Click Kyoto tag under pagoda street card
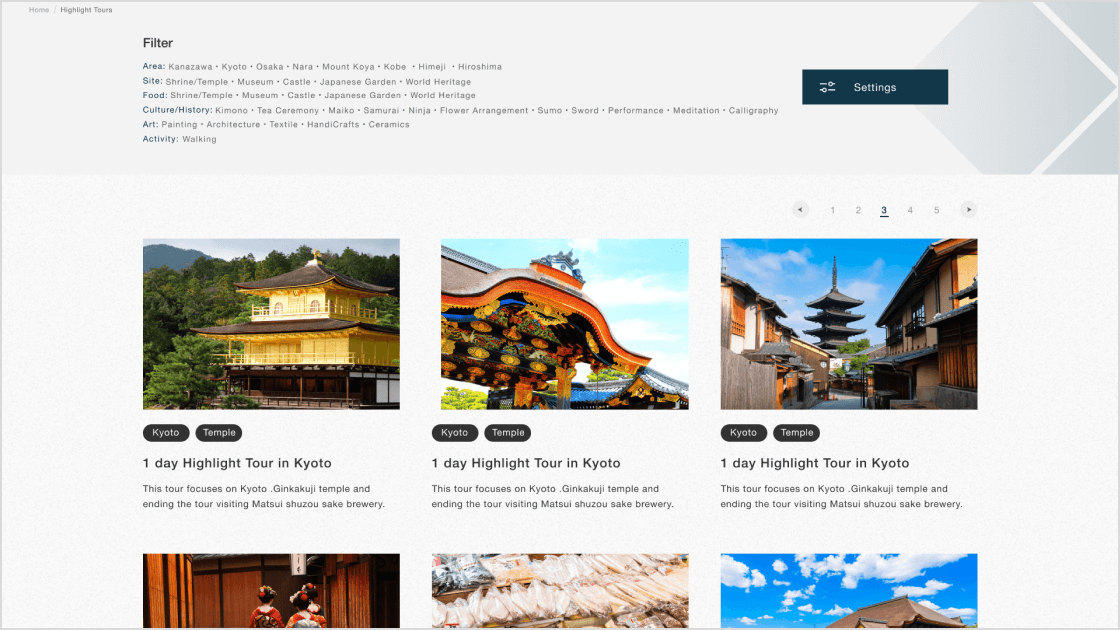This screenshot has width=1120, height=630. (744, 432)
